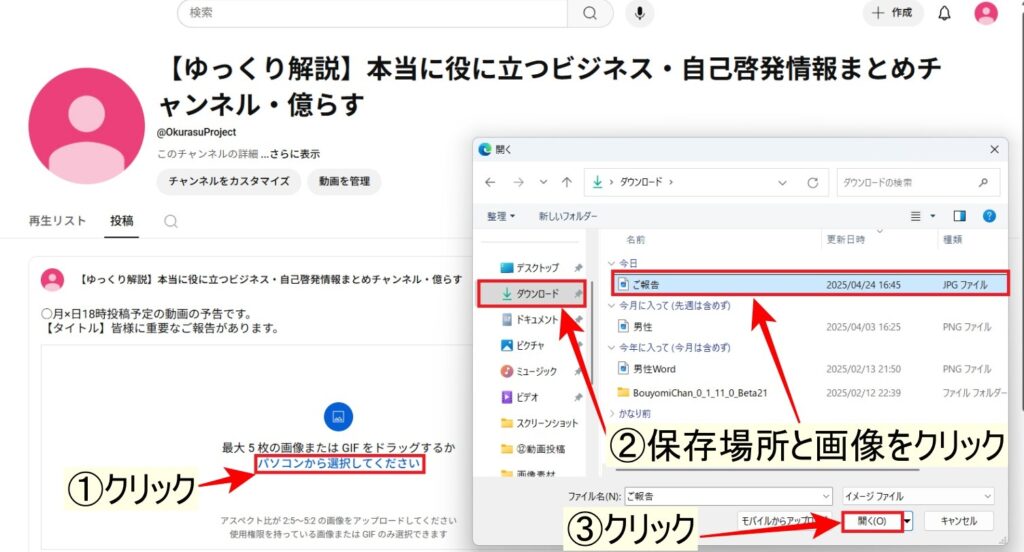
Task: Click the channel tab search magnifier icon
Action: (x=170, y=221)
